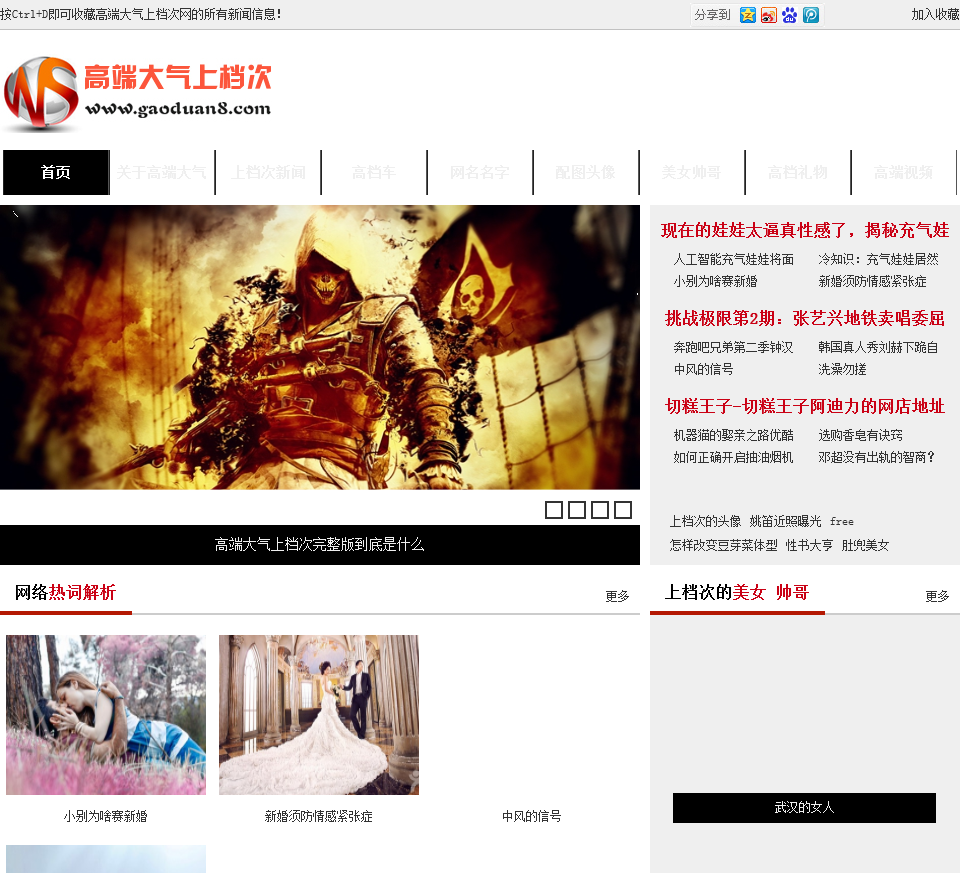The height and width of the screenshot is (873, 960).
Task: Open headline 挑战极限第2期：张艺兴地铁卖唱委屈
Action: [x=804, y=318]
